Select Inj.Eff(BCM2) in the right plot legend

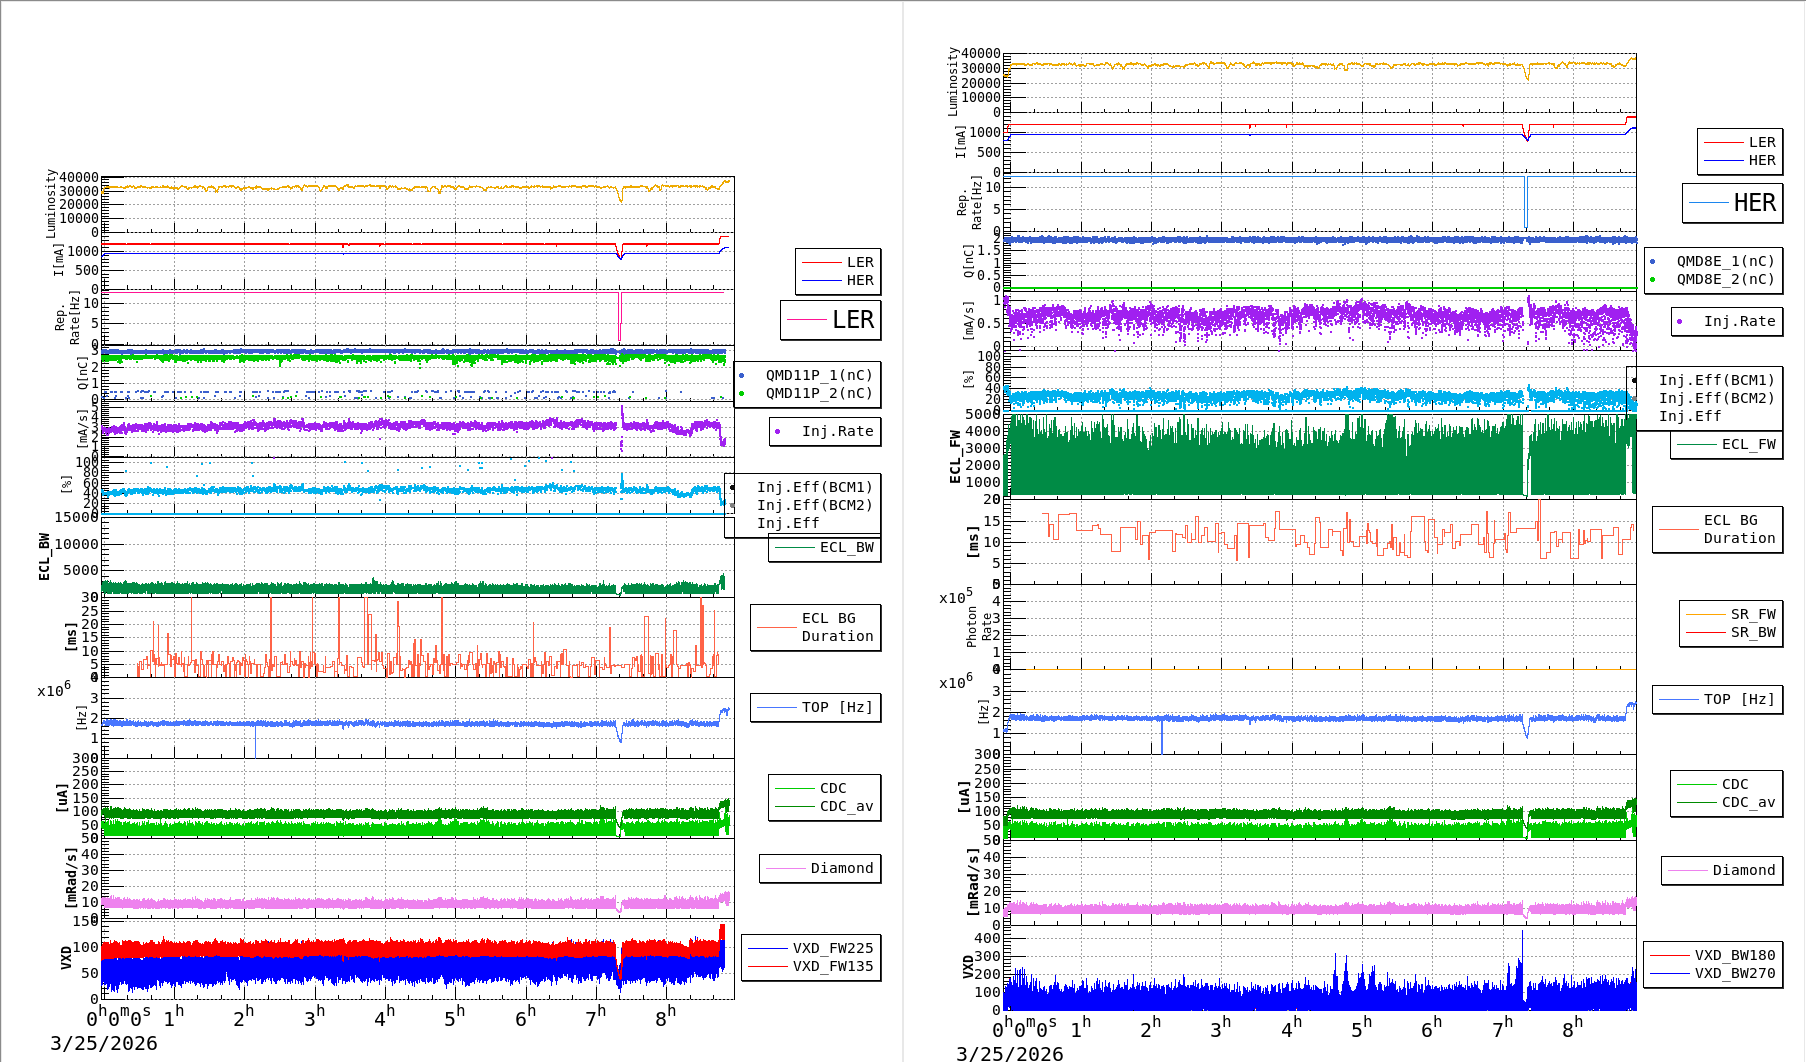tap(1716, 398)
